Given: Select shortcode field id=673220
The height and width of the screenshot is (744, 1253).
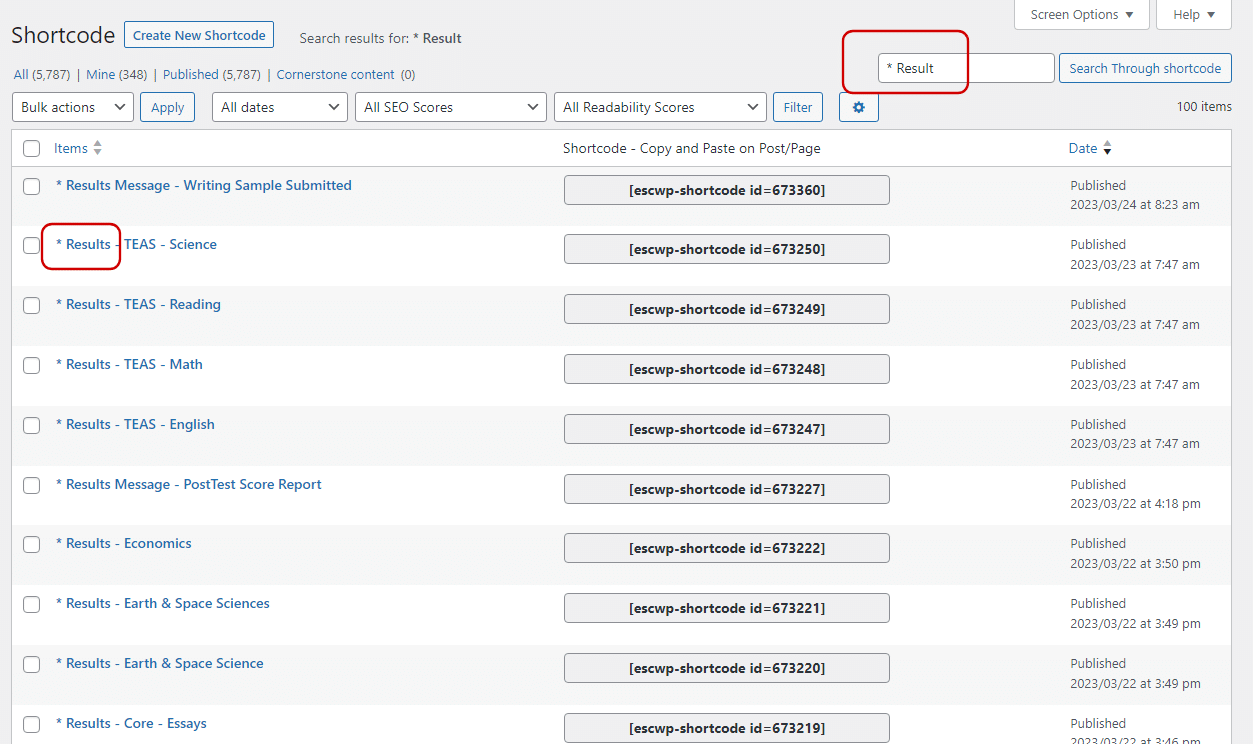Looking at the screenshot, I should coord(727,668).
